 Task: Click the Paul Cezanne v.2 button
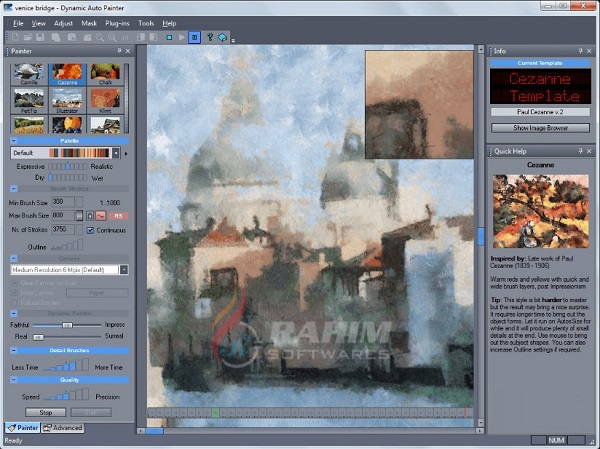point(540,112)
